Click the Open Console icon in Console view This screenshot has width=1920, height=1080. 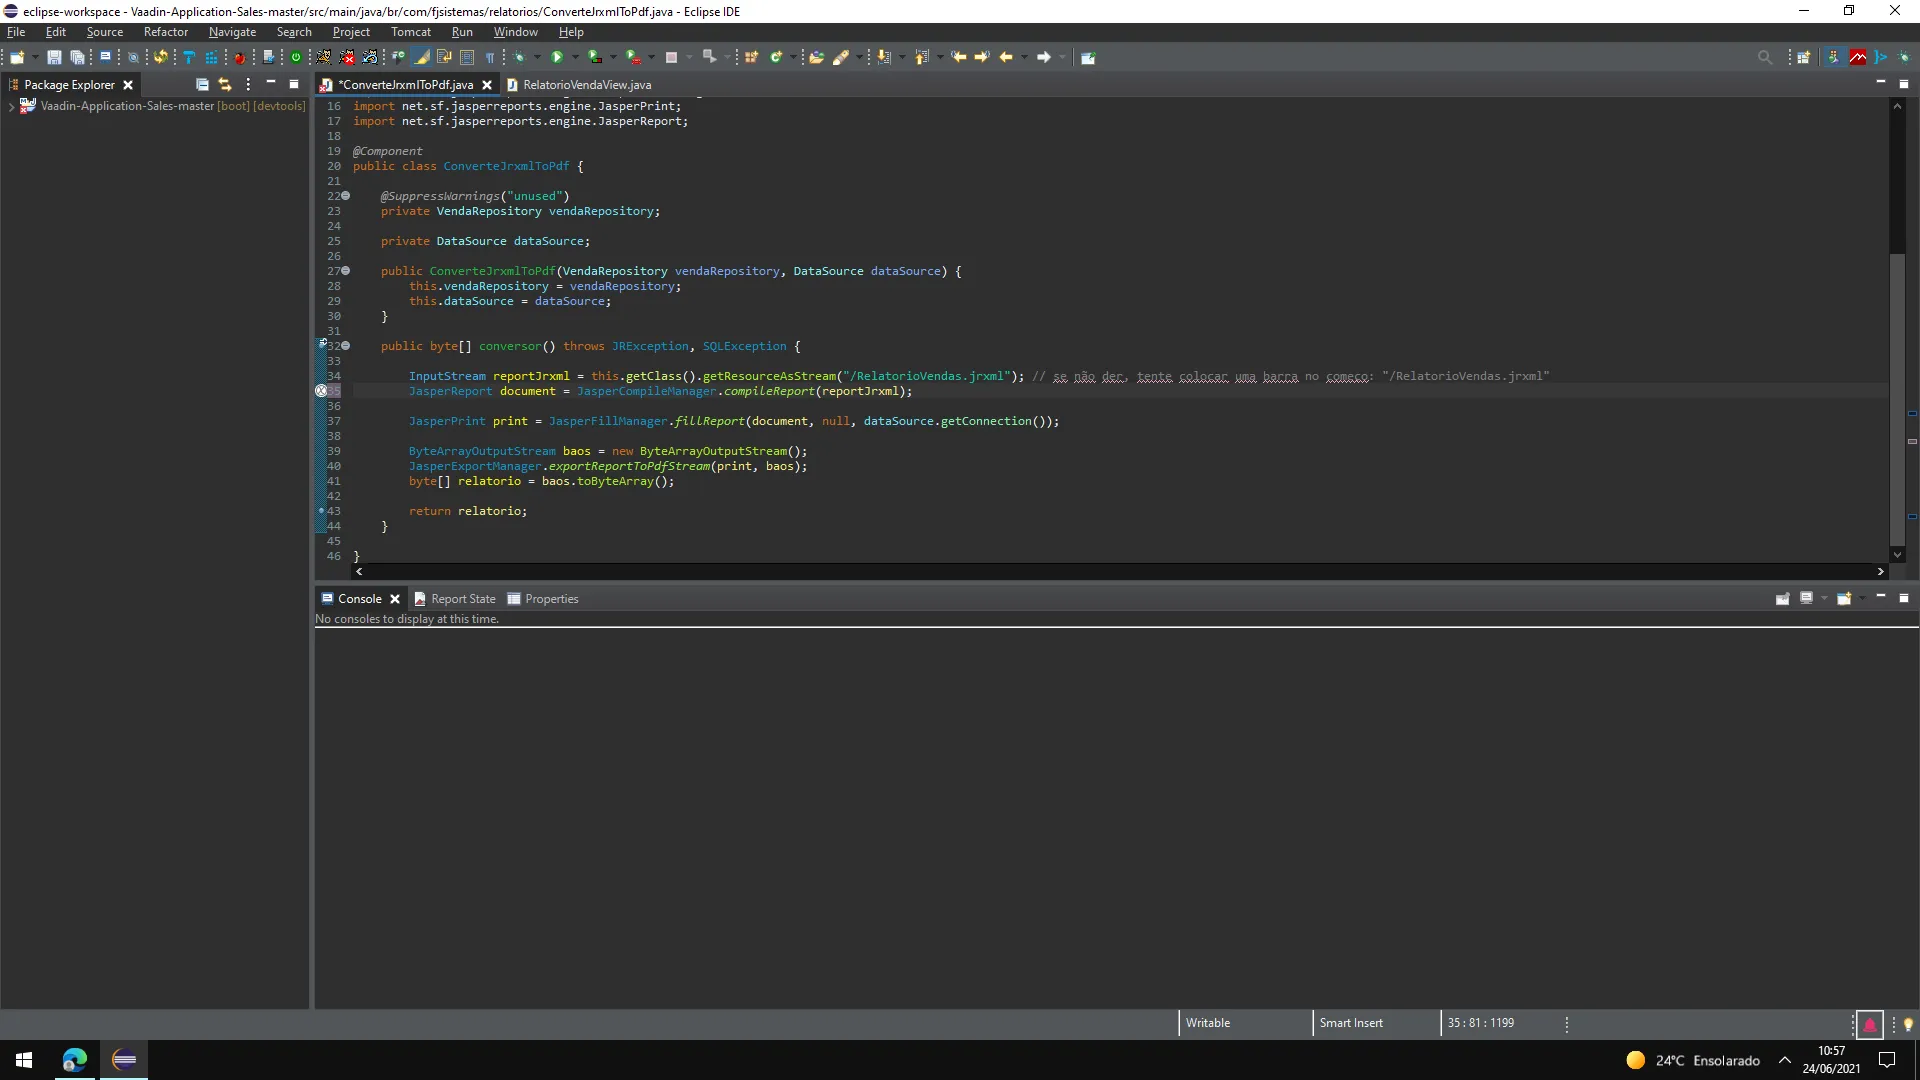click(1844, 599)
